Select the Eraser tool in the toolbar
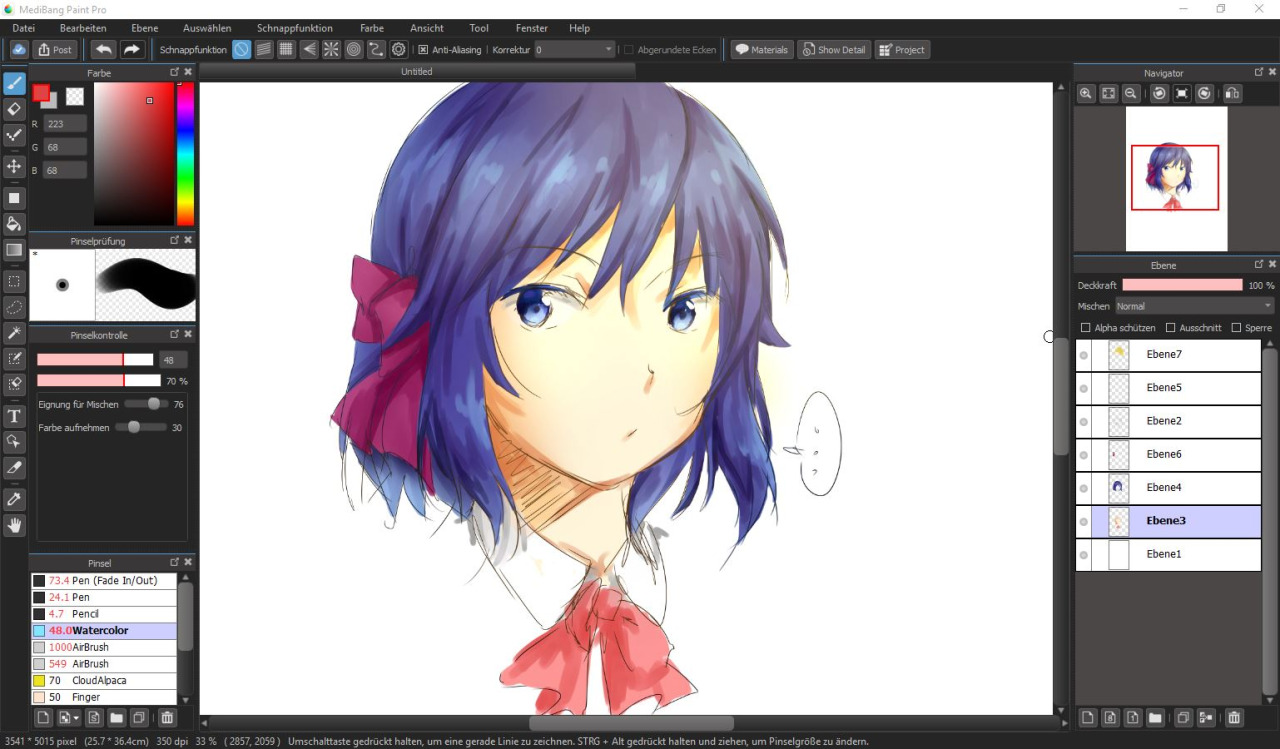Screen dimensions: 1280x749 point(14,110)
